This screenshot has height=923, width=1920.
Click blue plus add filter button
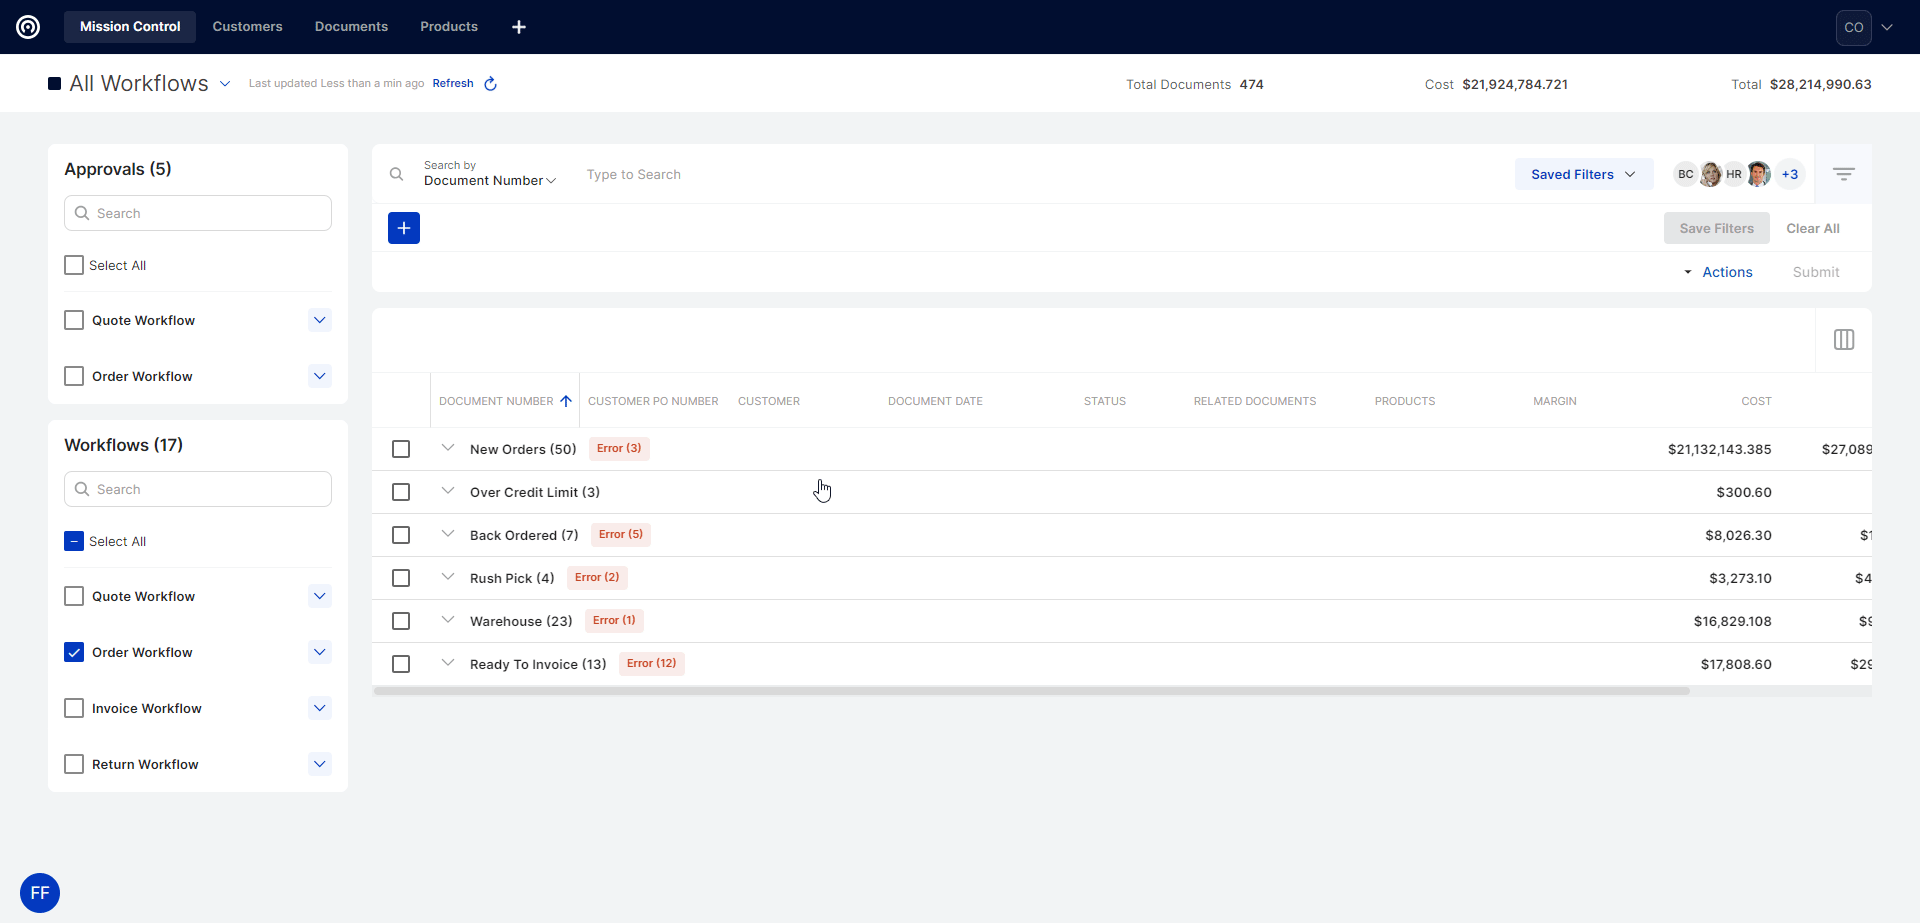click(404, 228)
